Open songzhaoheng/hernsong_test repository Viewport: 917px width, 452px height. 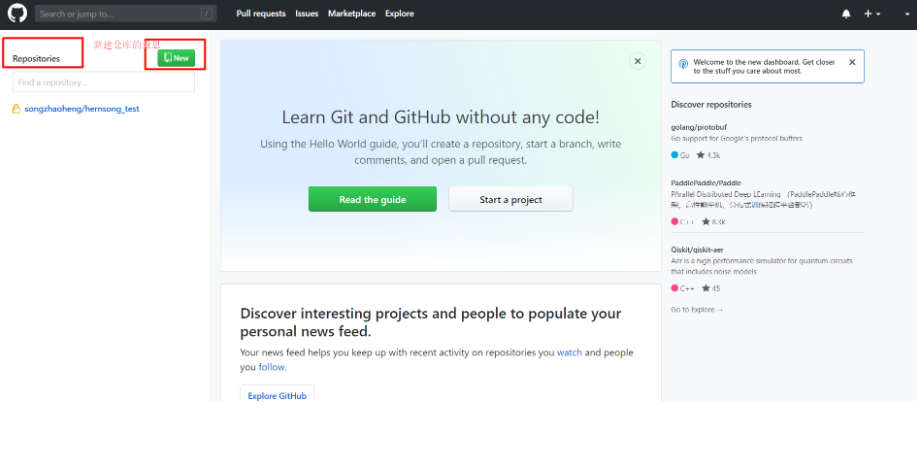coord(82,109)
